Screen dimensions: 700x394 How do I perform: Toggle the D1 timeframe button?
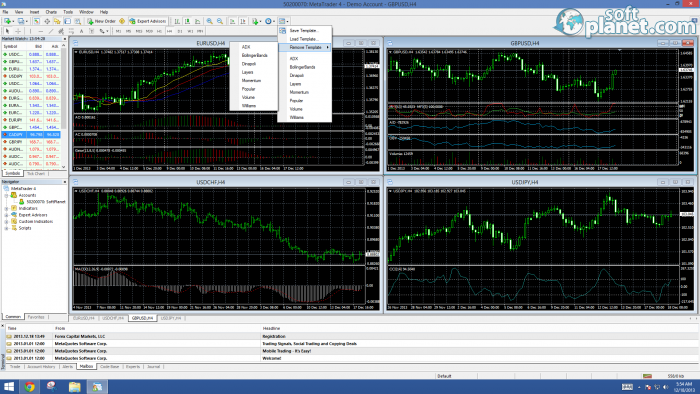(180, 31)
